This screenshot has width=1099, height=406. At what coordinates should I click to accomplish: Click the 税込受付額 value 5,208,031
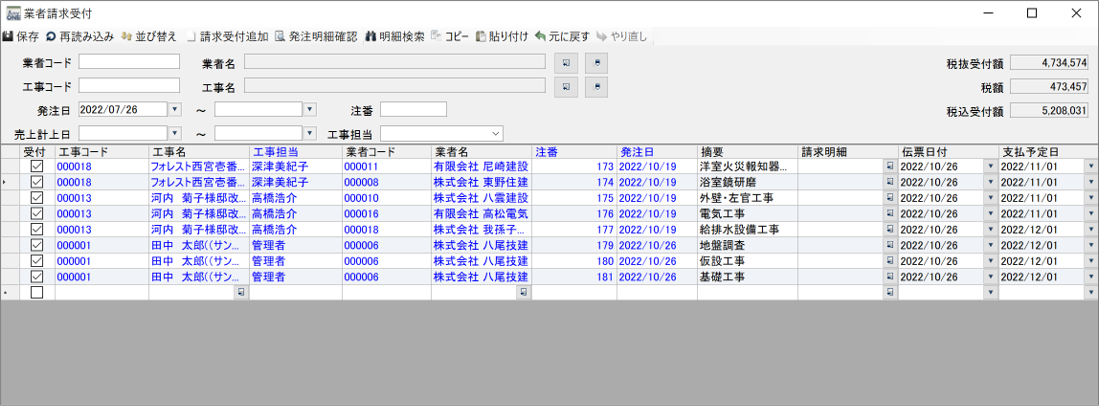pyautogui.click(x=1049, y=111)
